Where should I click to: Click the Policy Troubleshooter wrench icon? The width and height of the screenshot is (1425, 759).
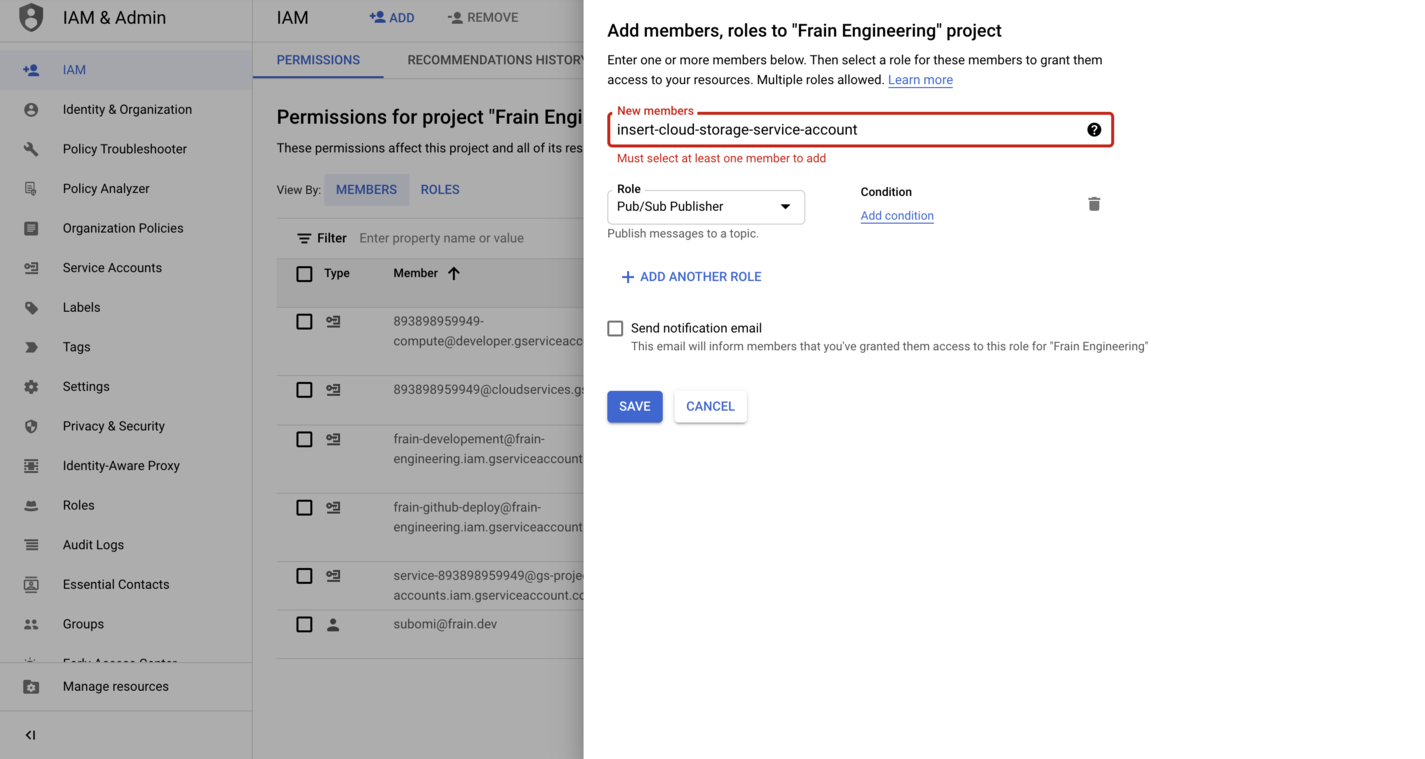(31, 149)
